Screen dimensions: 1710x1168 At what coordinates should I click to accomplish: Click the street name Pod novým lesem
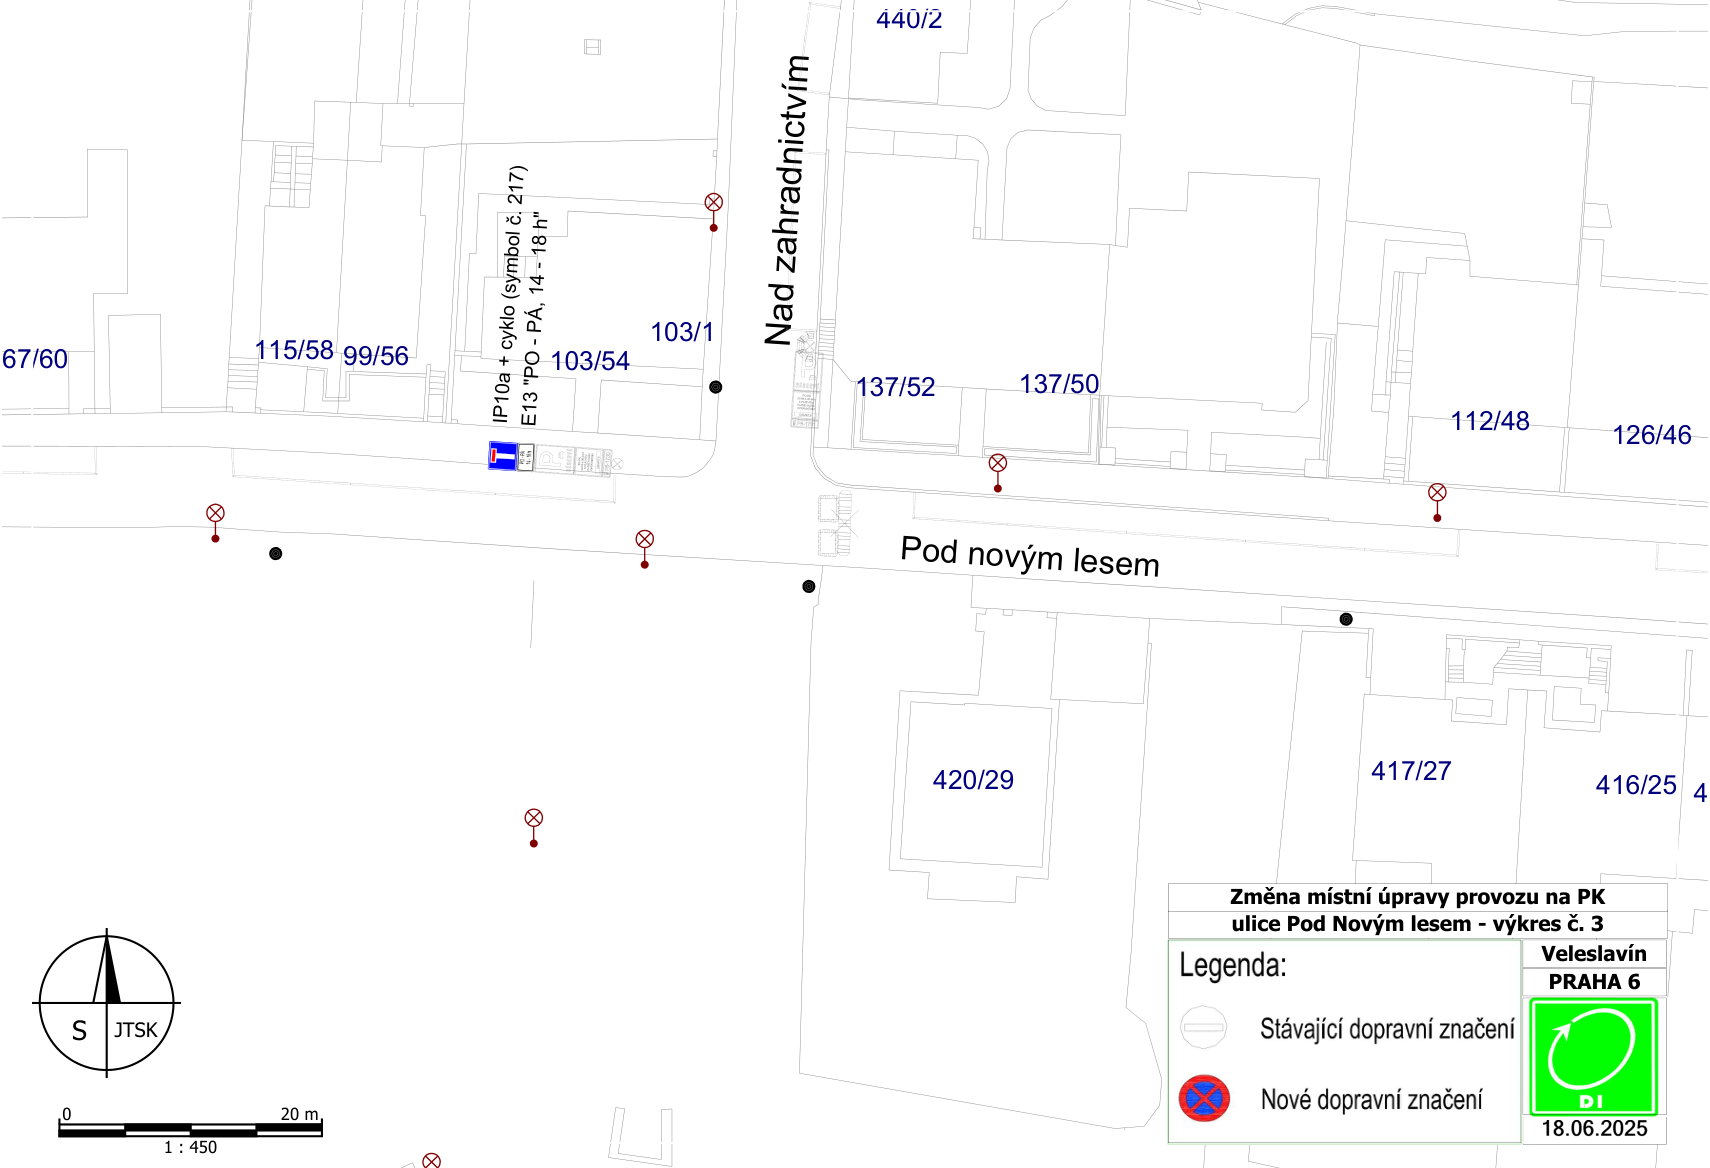click(1030, 556)
